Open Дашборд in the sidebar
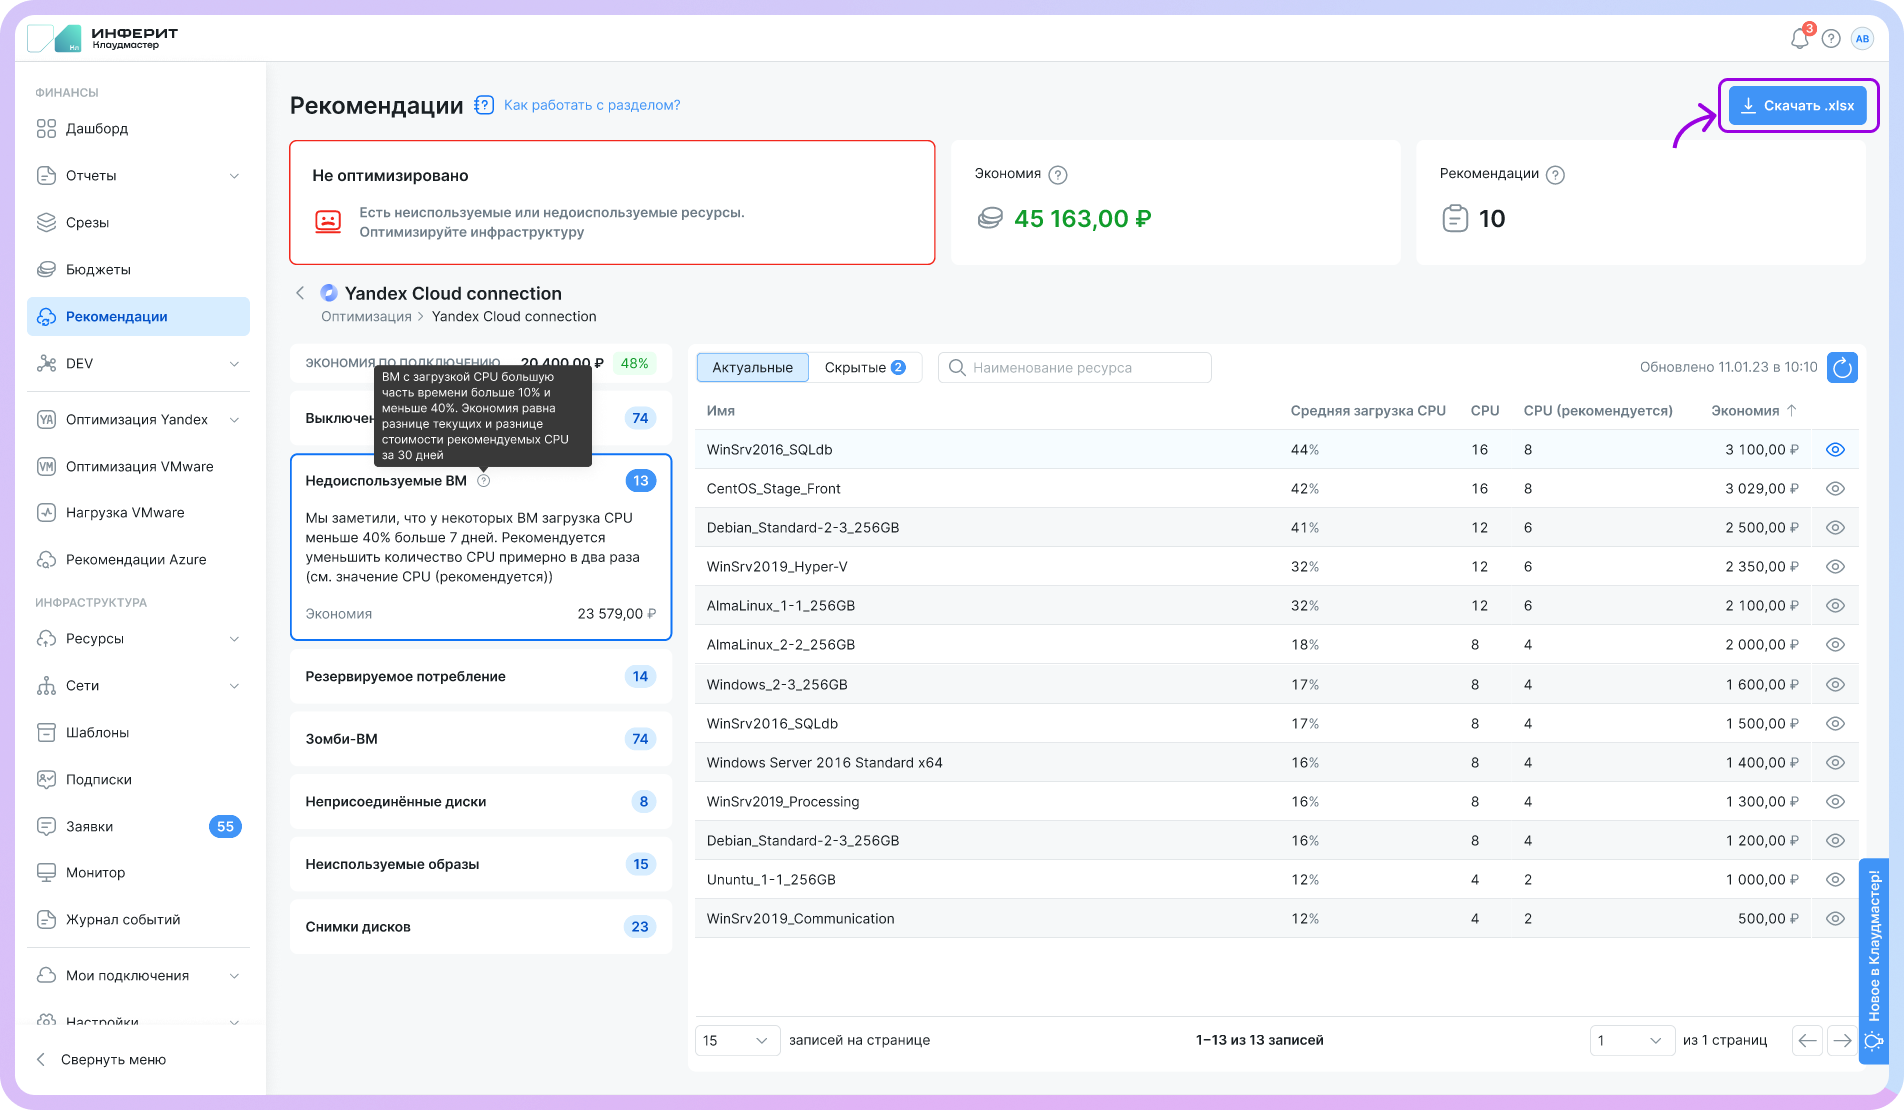Image resolution: width=1904 pixels, height=1110 pixels. coord(97,129)
